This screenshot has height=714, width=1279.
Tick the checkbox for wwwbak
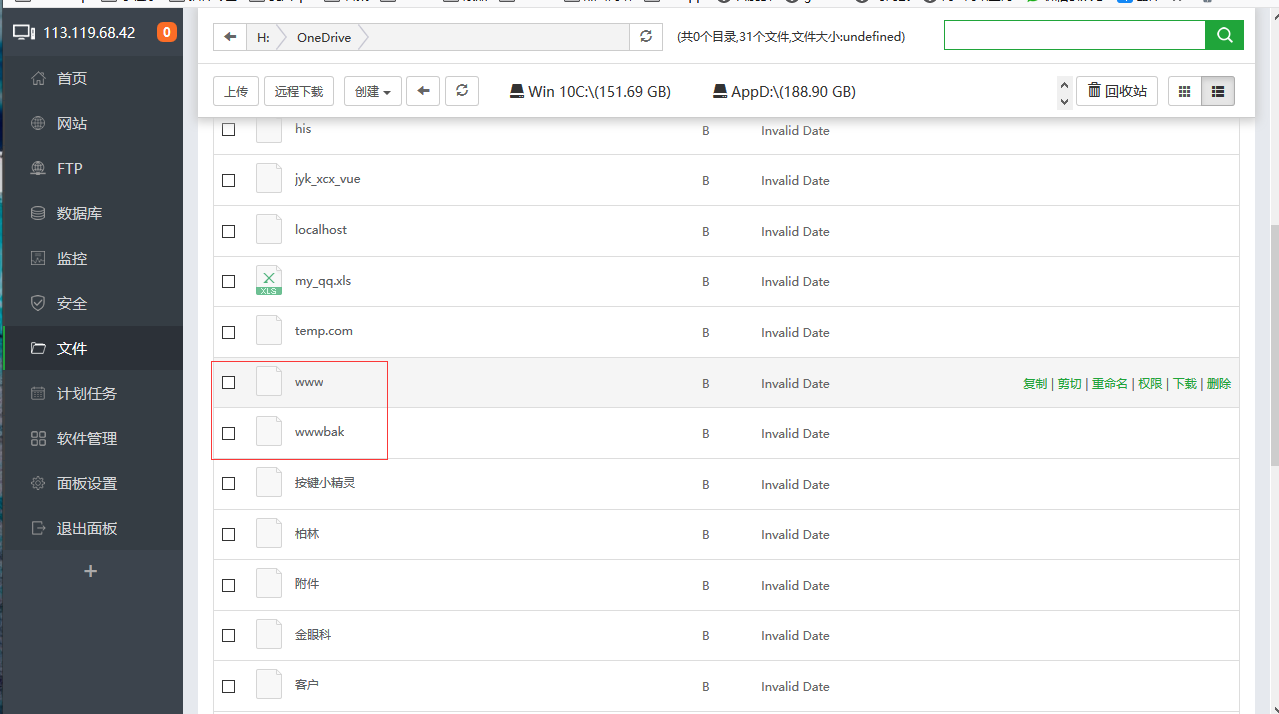(228, 433)
